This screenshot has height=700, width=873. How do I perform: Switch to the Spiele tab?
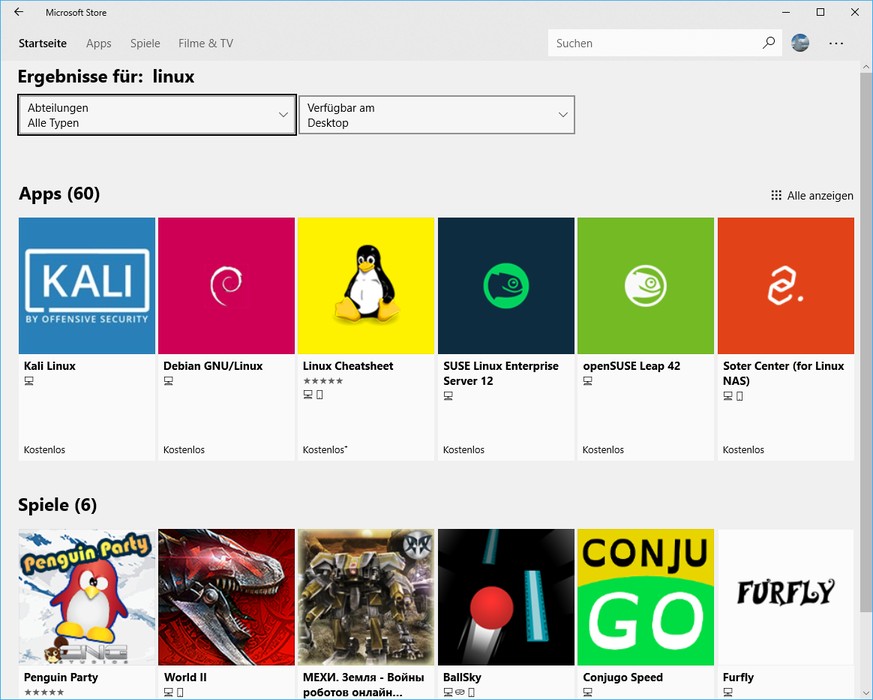(145, 43)
